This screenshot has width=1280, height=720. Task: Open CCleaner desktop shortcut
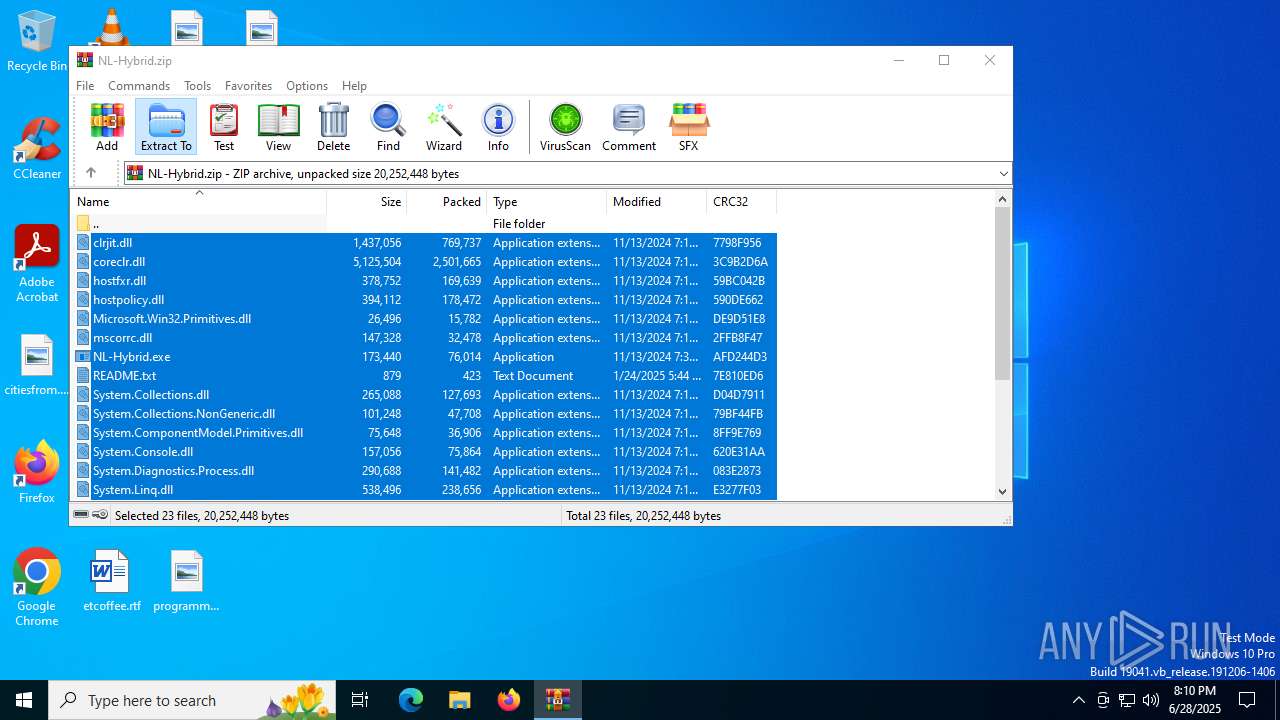[37, 149]
